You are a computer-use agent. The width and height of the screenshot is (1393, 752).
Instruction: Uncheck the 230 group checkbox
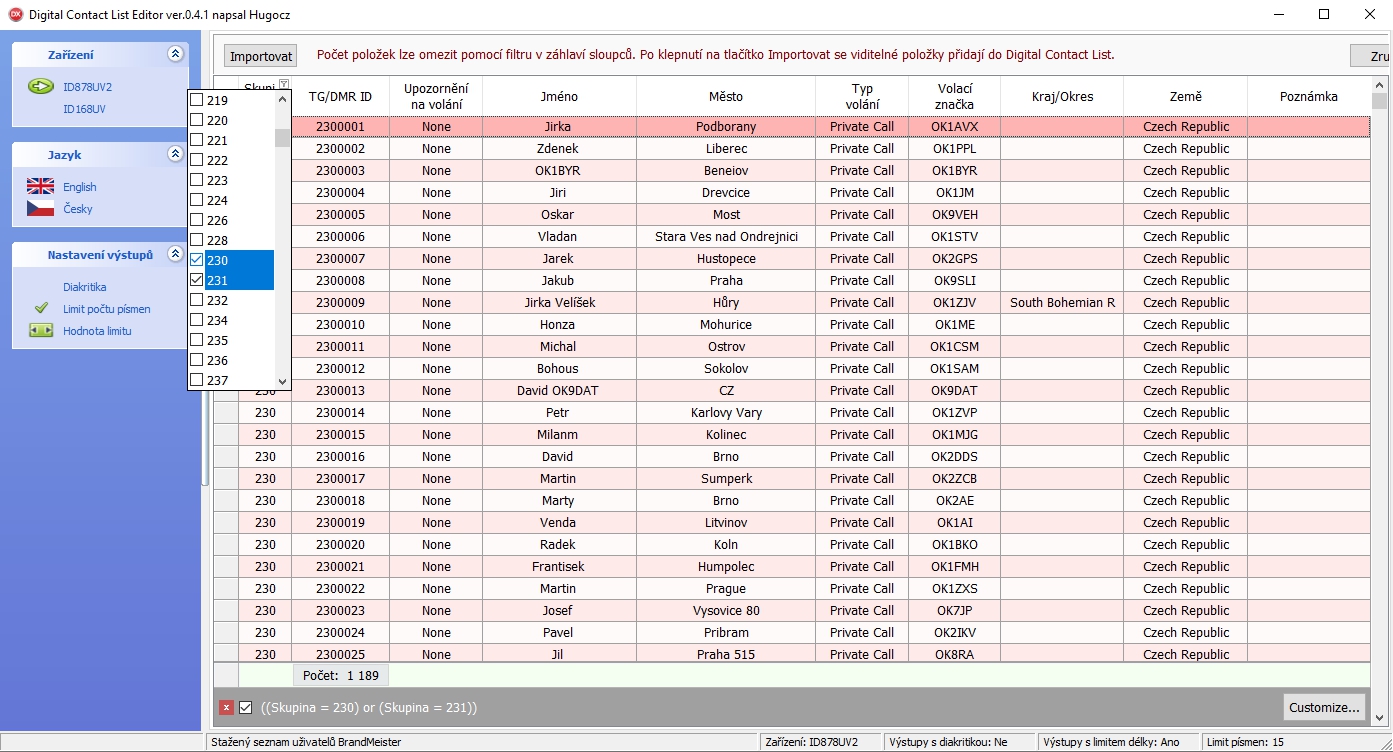[197, 260]
